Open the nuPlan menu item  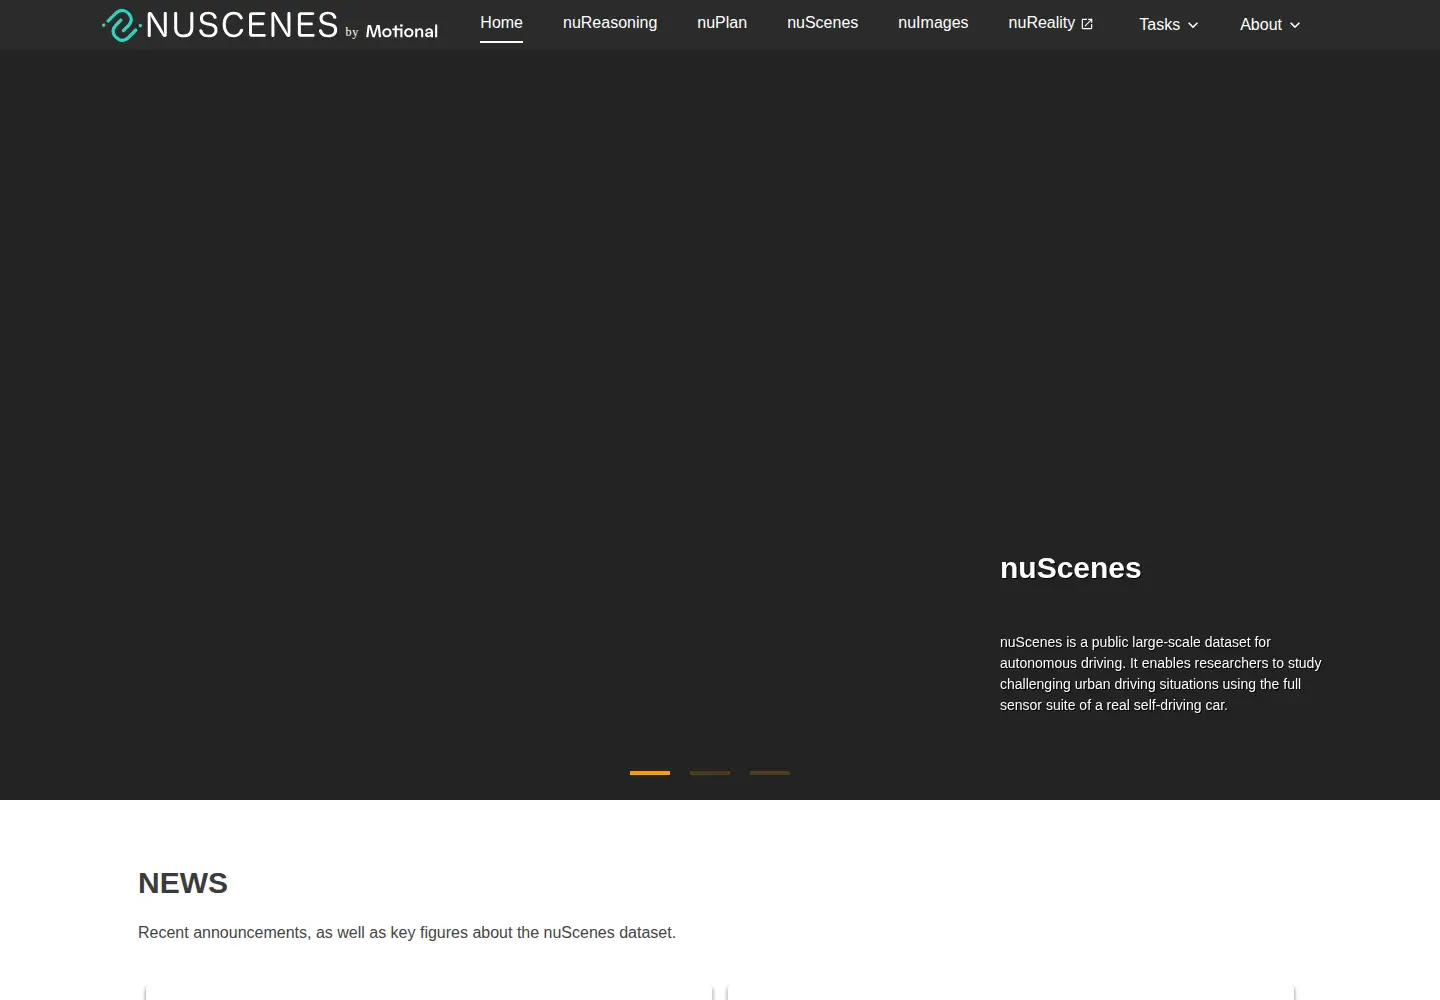pyautogui.click(x=722, y=23)
